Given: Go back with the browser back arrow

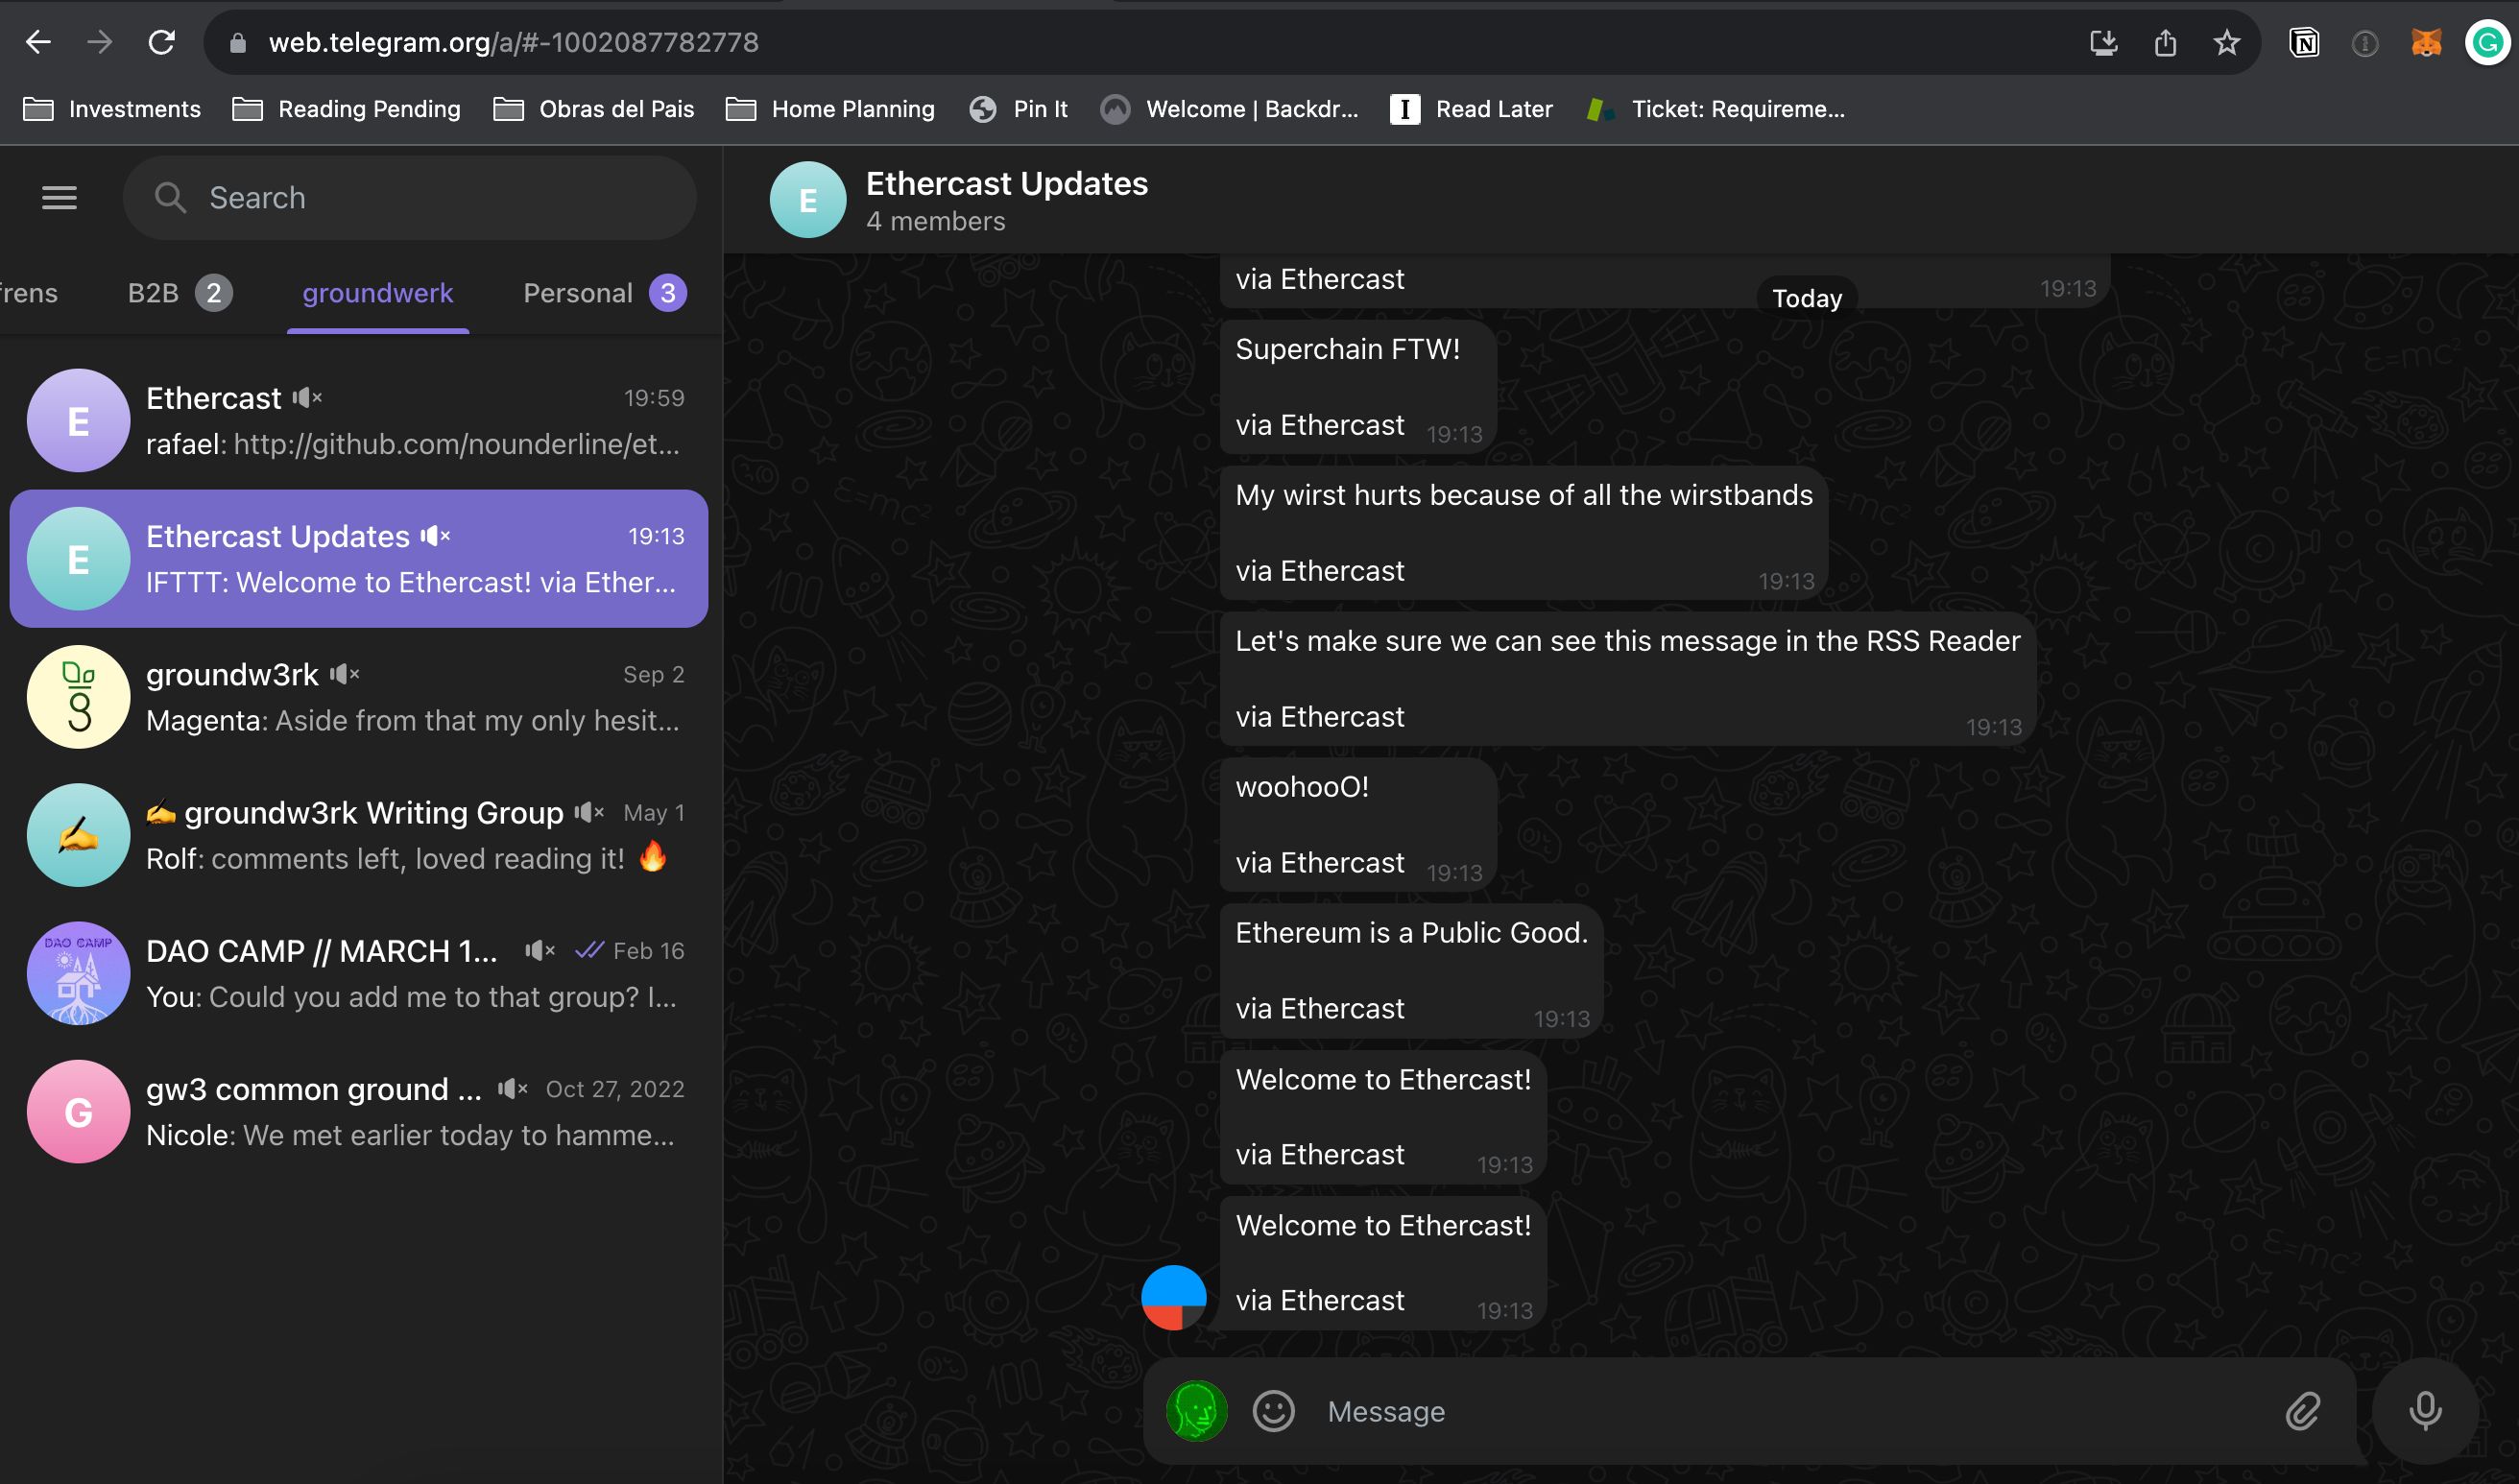Looking at the screenshot, I should (38, 42).
